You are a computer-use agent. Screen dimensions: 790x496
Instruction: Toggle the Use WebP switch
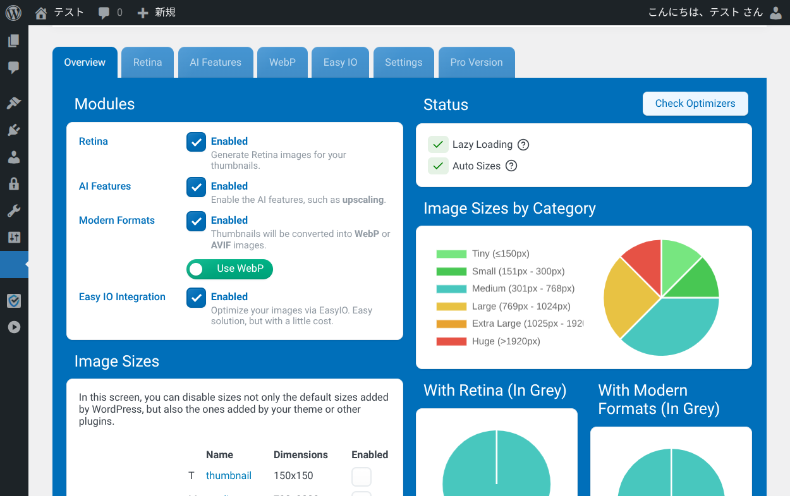(x=229, y=269)
